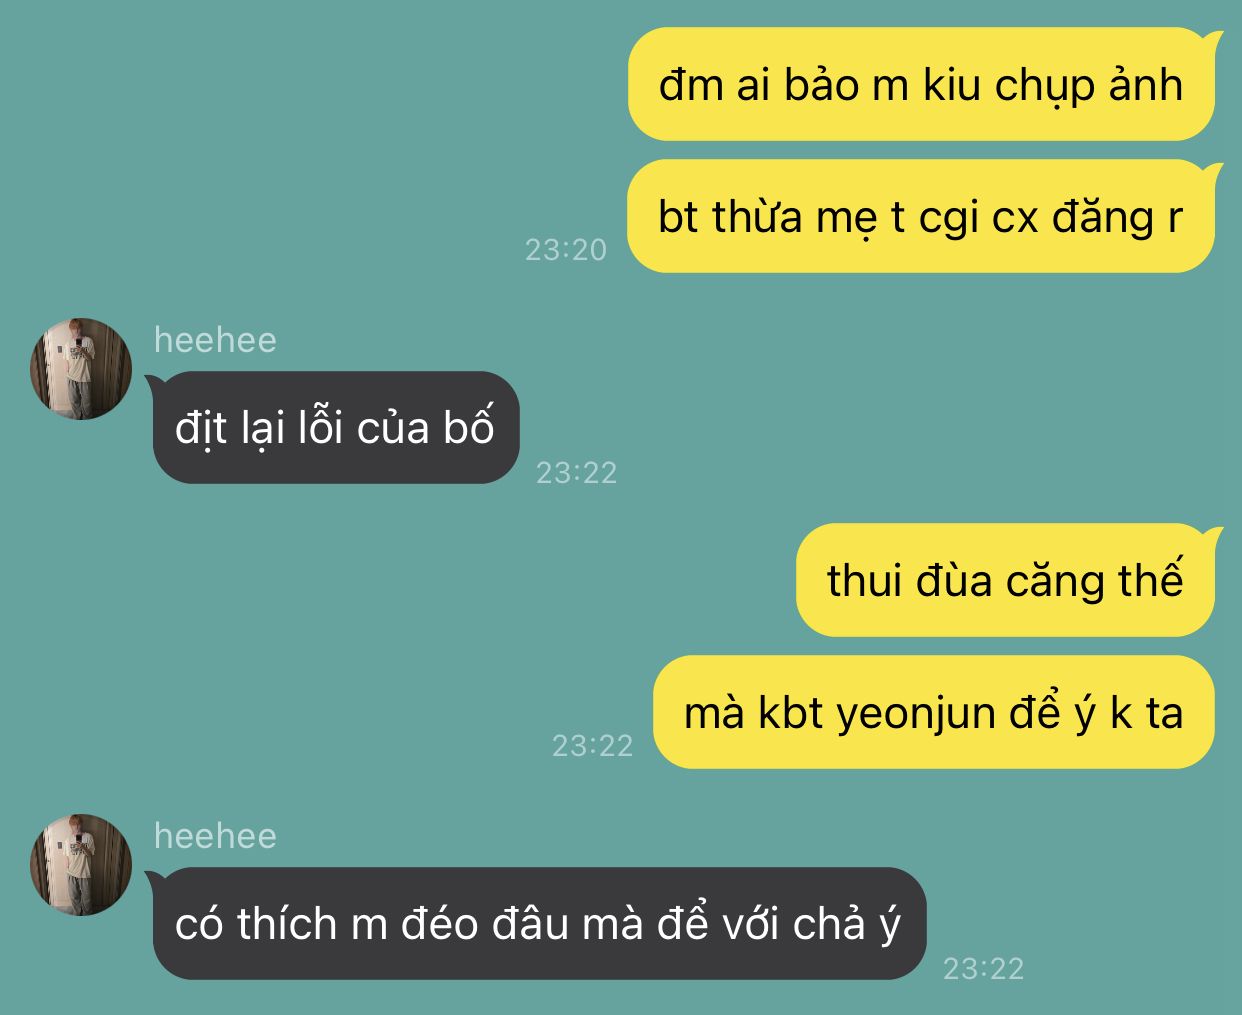Tap heehee's avatar beside the first gray message
The image size is (1242, 1015).
(81, 369)
